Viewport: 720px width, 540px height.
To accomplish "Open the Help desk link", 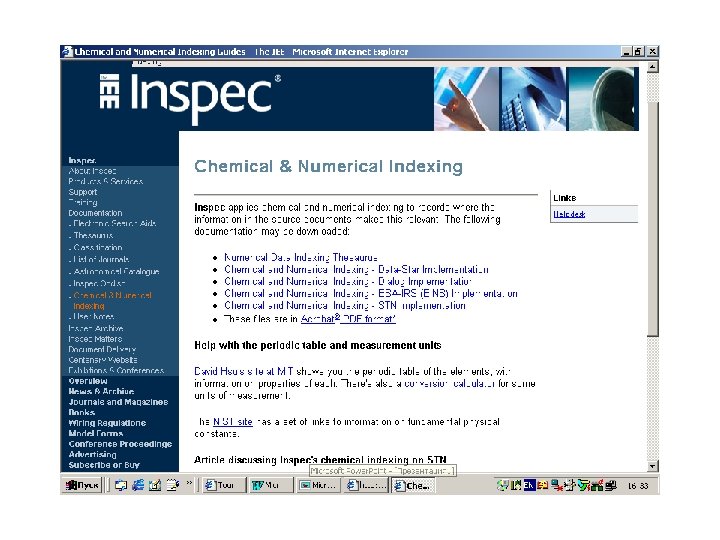I will coord(569,214).
